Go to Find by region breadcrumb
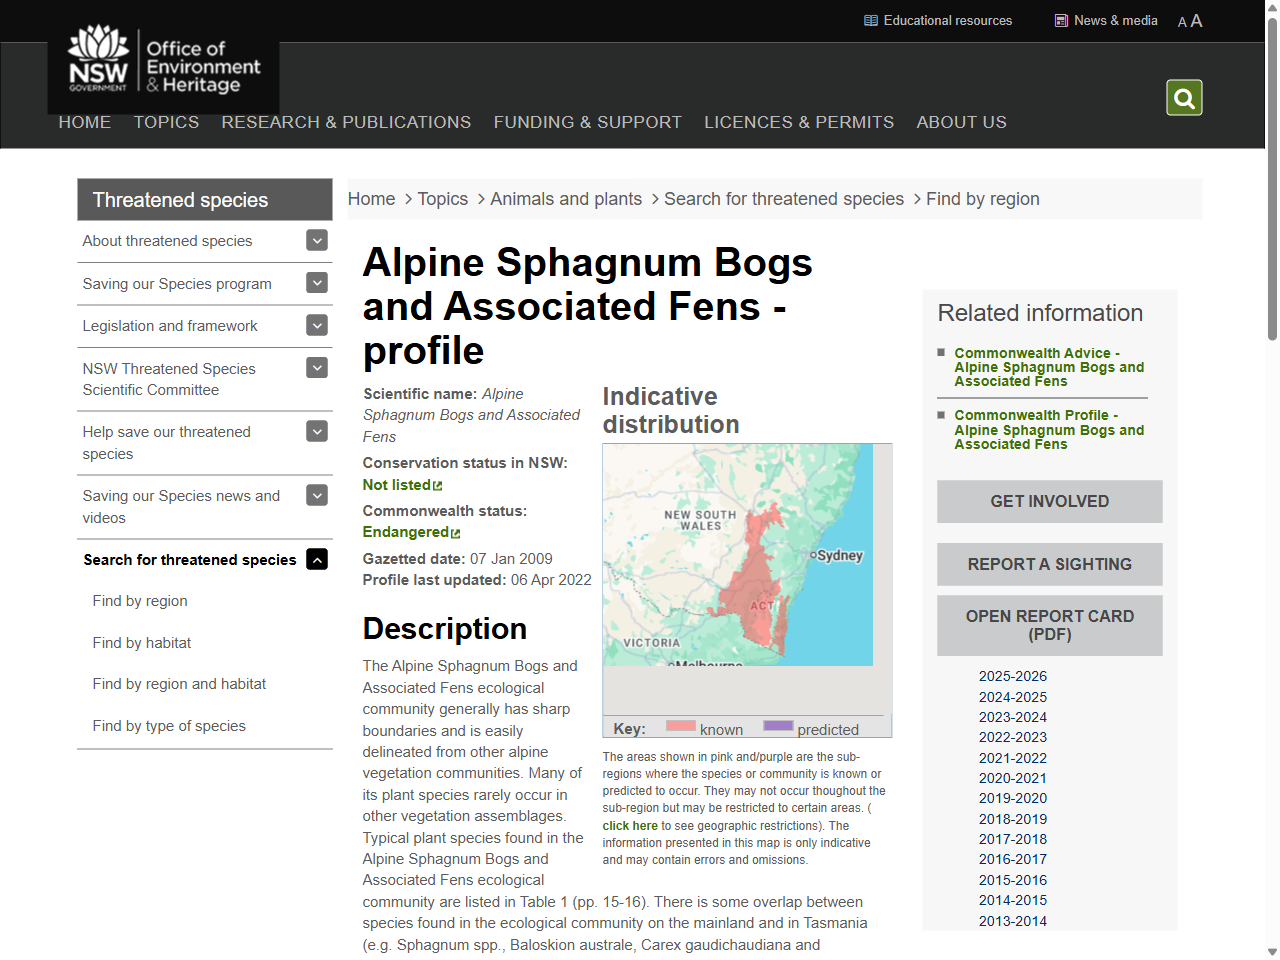Image resolution: width=1280 pixels, height=960 pixels. pyautogui.click(x=983, y=199)
